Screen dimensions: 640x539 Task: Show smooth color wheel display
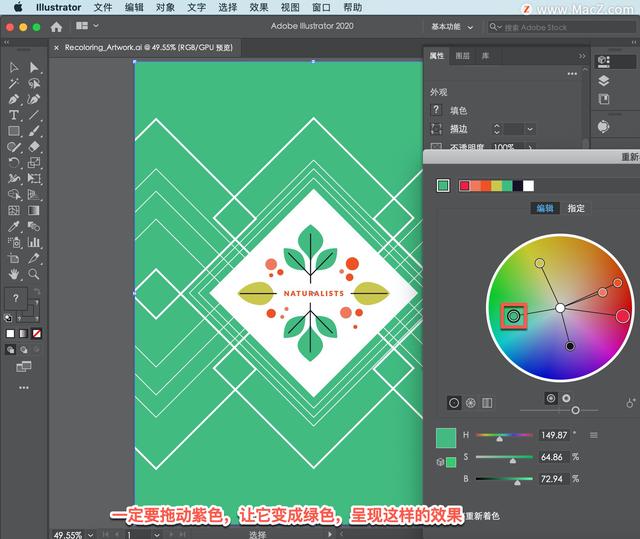[454, 403]
